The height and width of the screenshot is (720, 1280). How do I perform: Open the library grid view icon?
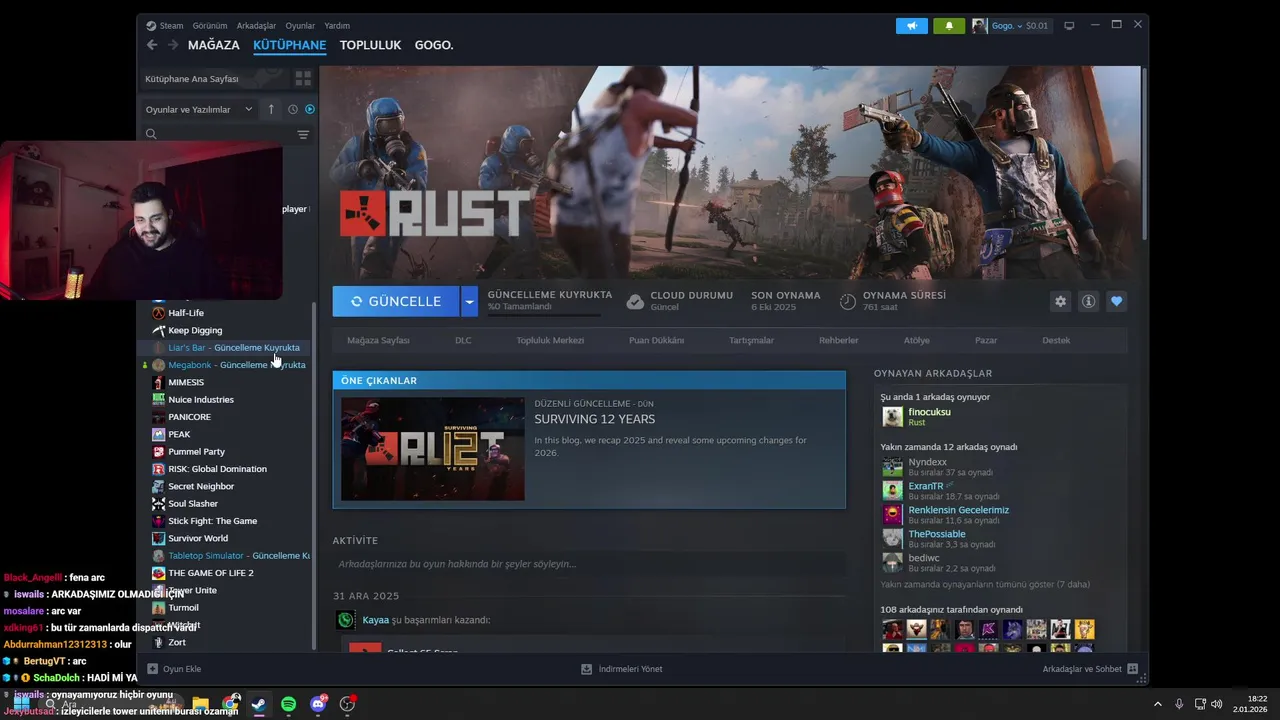pos(303,78)
